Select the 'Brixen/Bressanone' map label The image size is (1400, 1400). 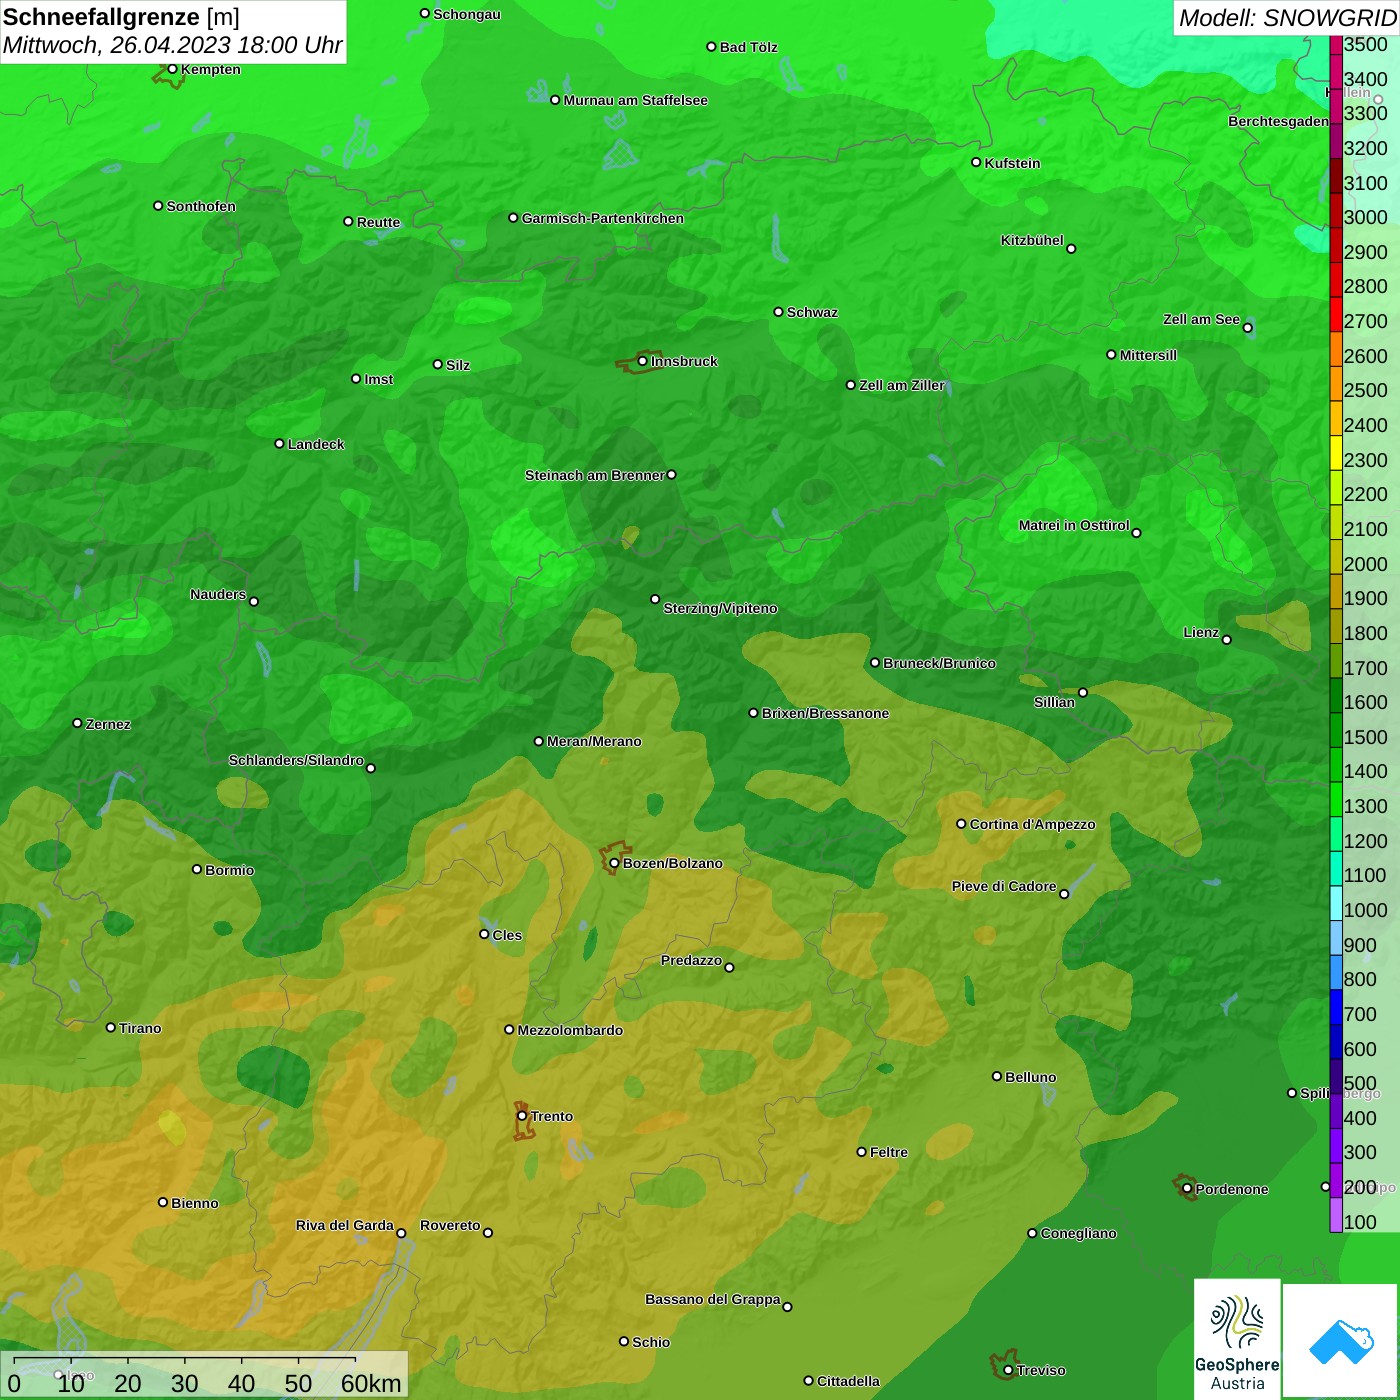825,713
